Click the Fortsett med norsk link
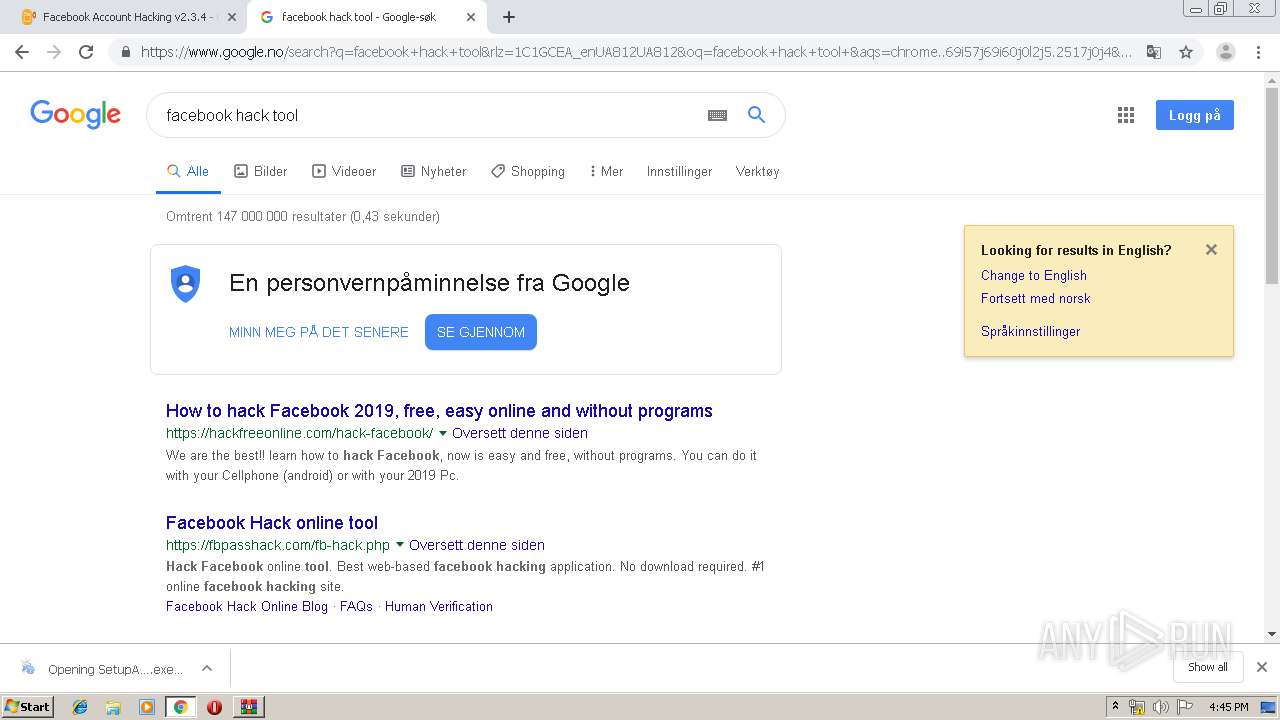1280x720 pixels. 1036,298
